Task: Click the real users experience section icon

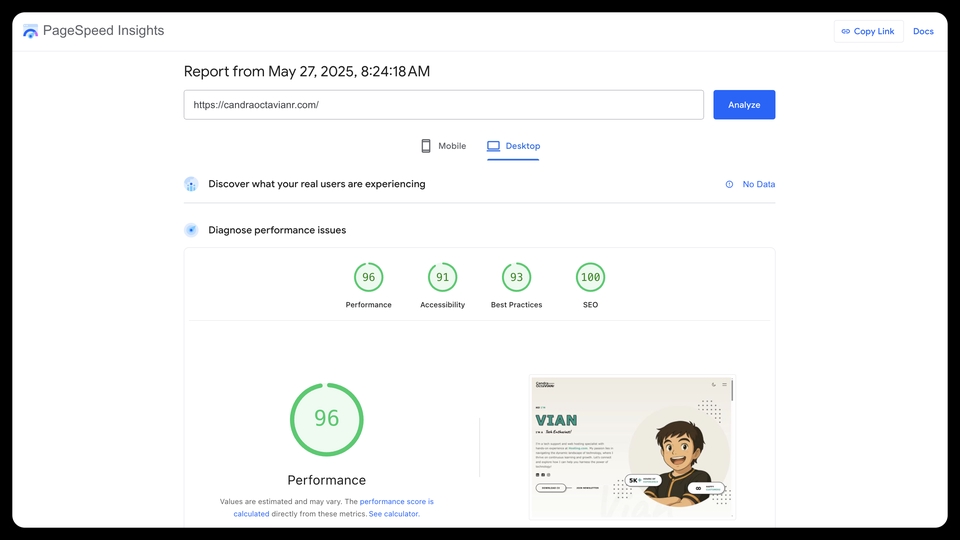Action: (x=191, y=184)
